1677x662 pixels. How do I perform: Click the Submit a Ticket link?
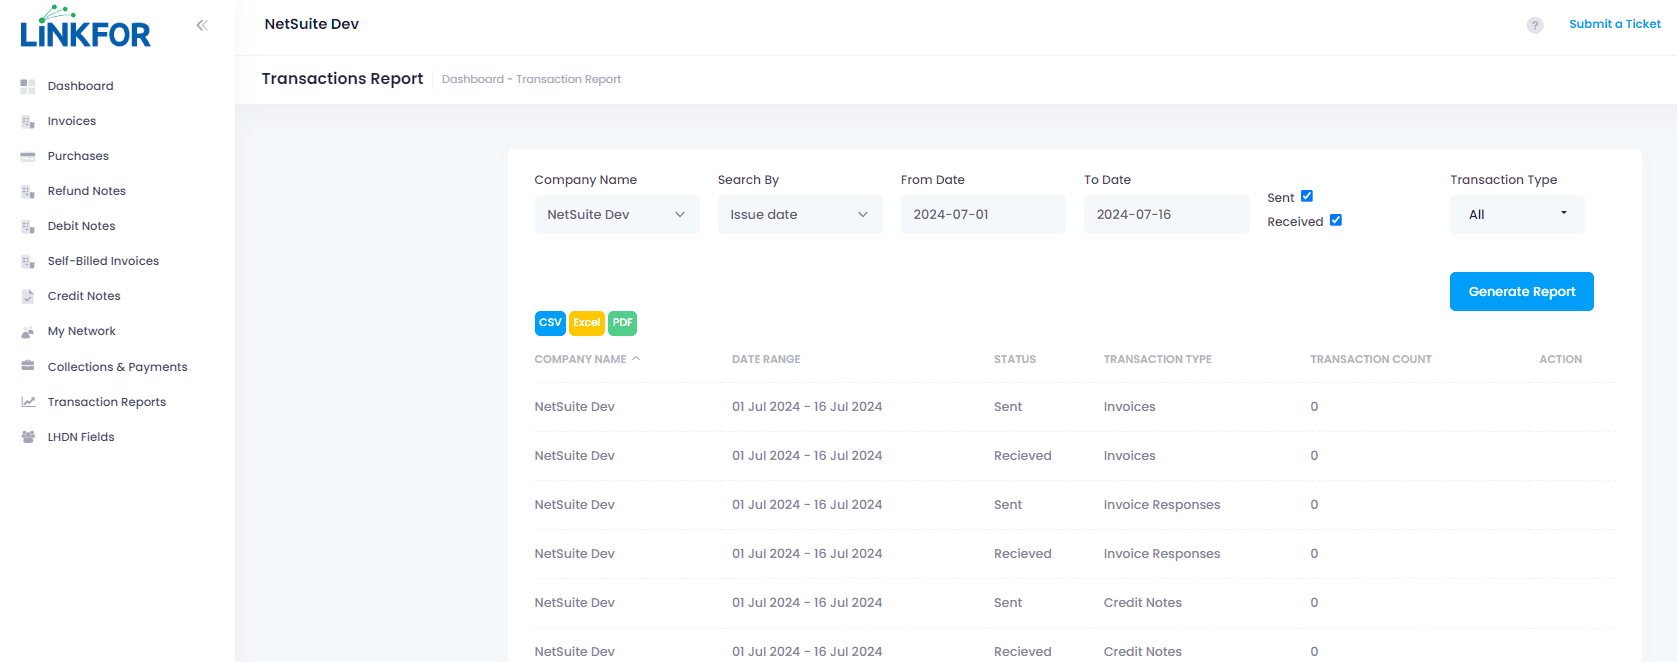[1614, 24]
